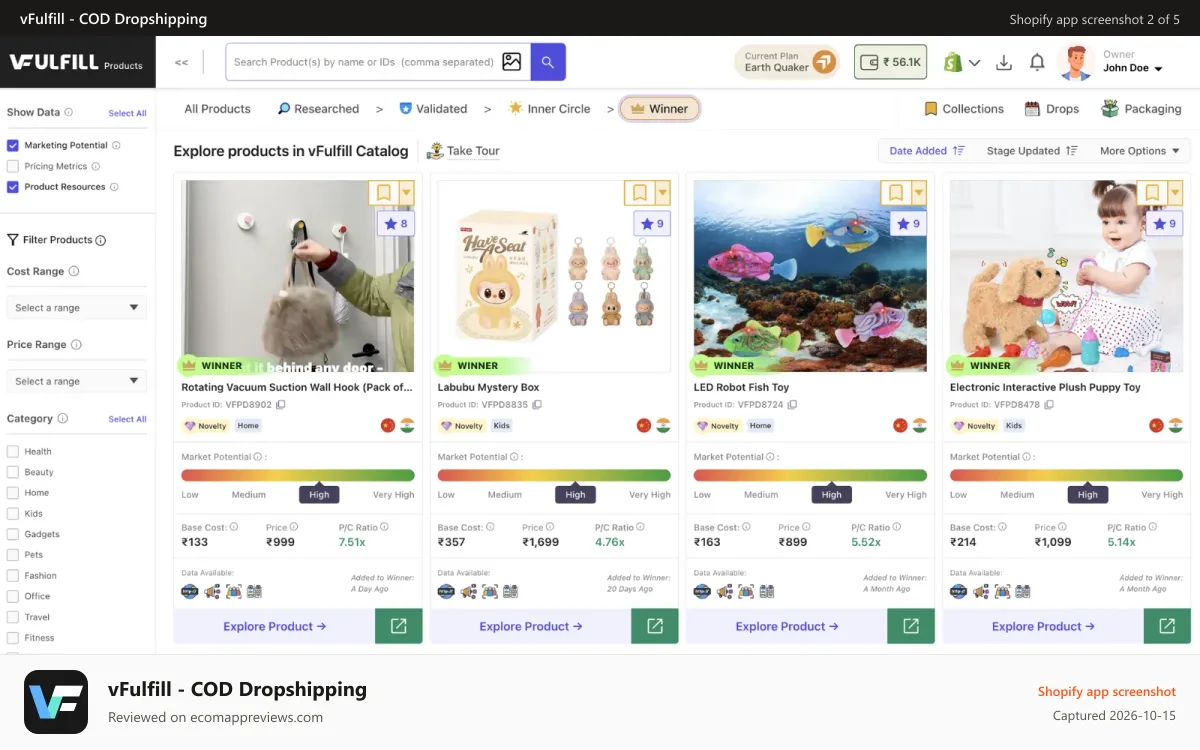Bookmark the Electronic Interactive Plush Puppy Toy
Viewport: 1200px width, 750px height.
pyautogui.click(x=1151, y=192)
